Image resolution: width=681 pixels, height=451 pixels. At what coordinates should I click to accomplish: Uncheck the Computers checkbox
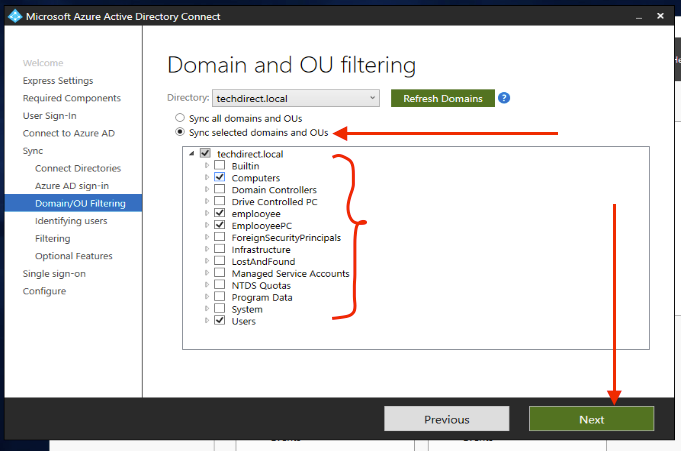[220, 177]
